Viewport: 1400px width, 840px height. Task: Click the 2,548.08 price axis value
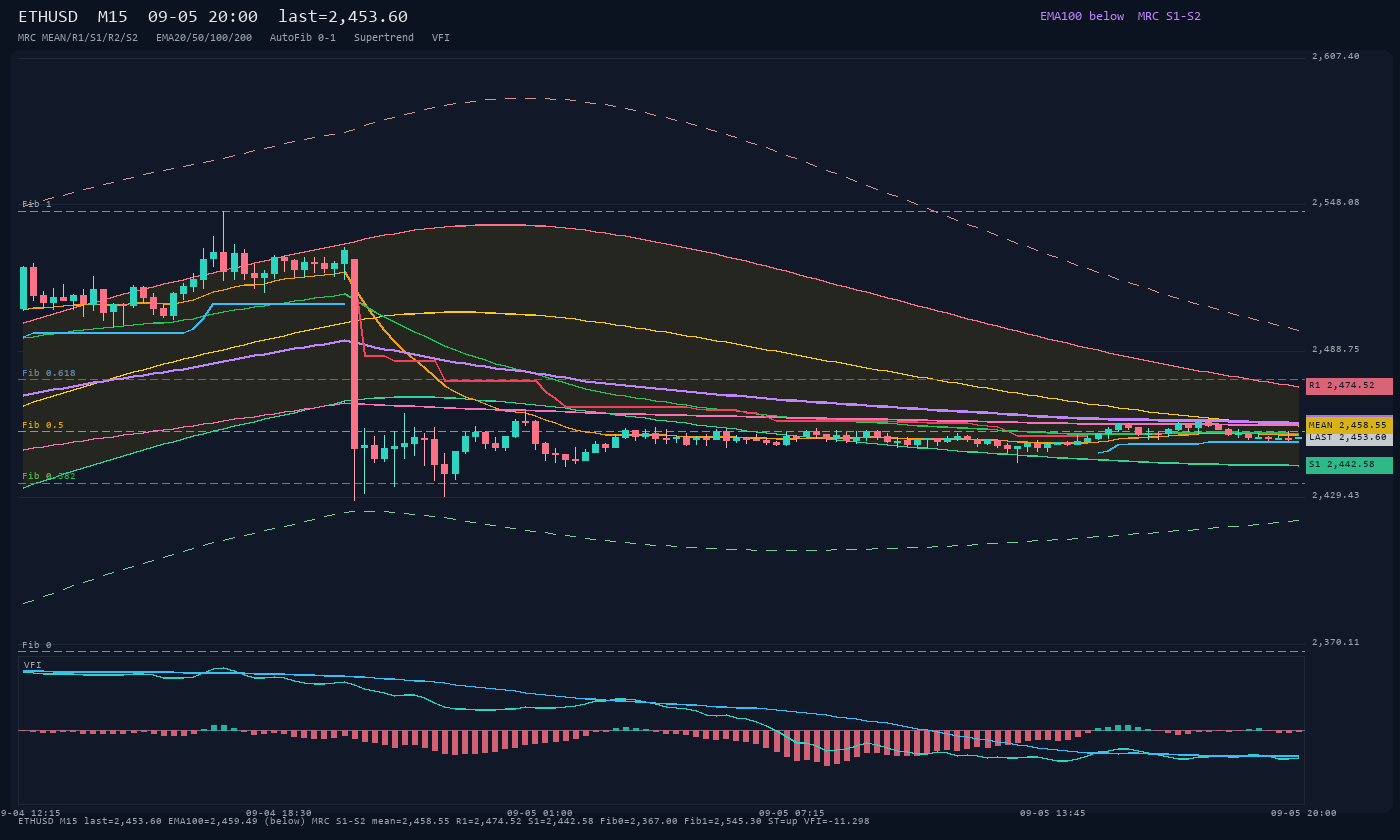(1335, 202)
